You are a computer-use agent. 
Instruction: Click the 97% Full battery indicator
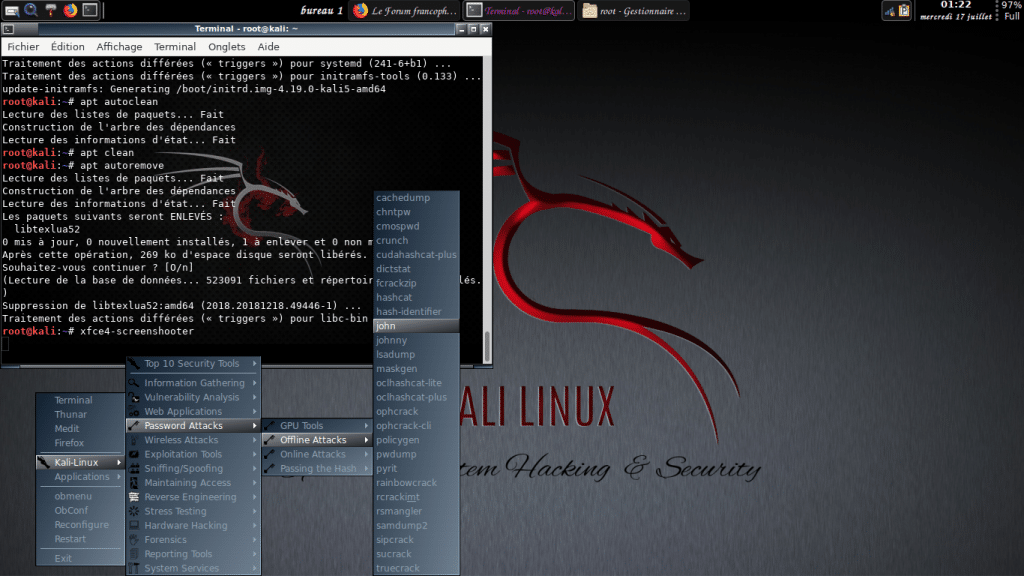point(1012,10)
